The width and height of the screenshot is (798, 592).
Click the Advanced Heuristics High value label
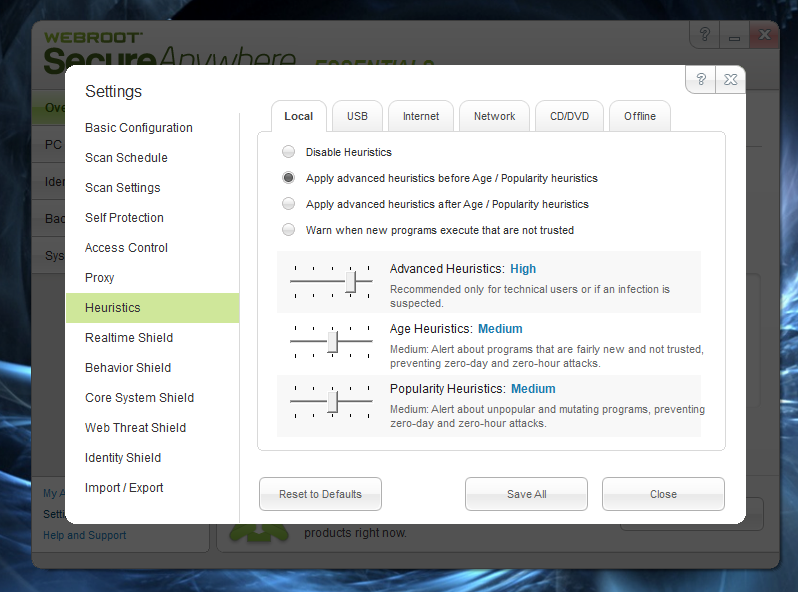tap(523, 269)
